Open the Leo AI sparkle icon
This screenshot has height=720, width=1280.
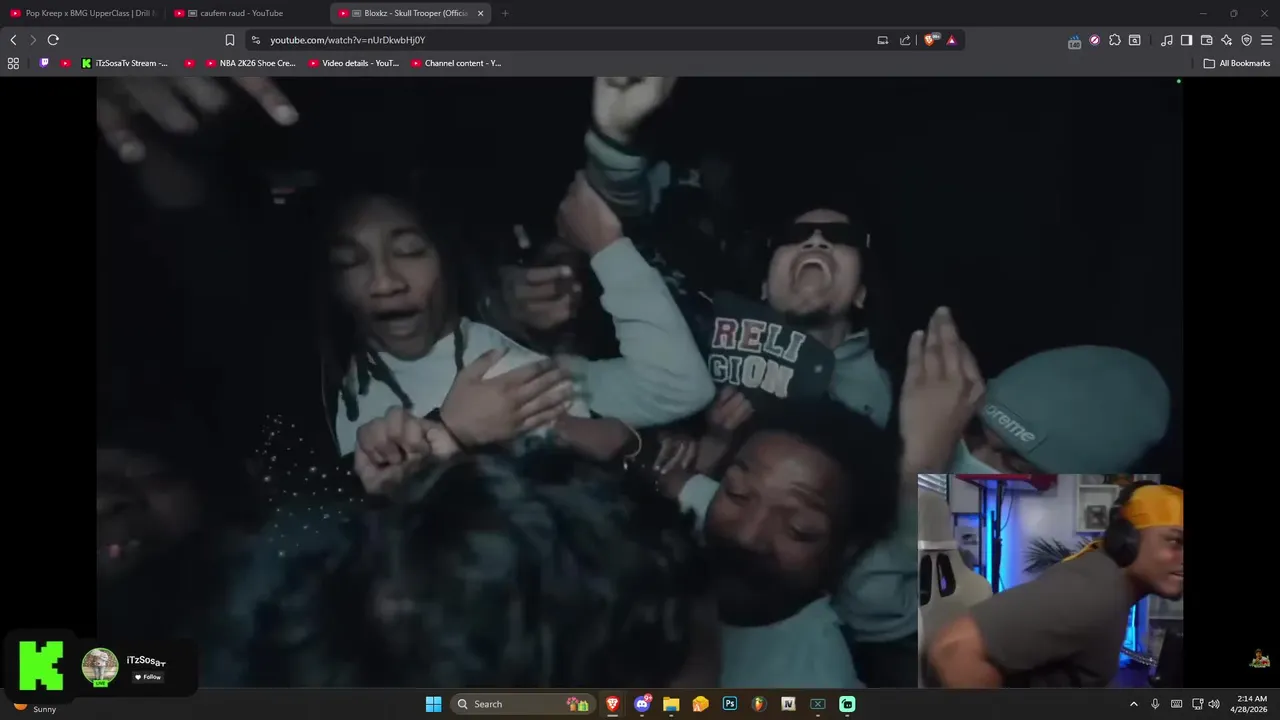[1226, 40]
